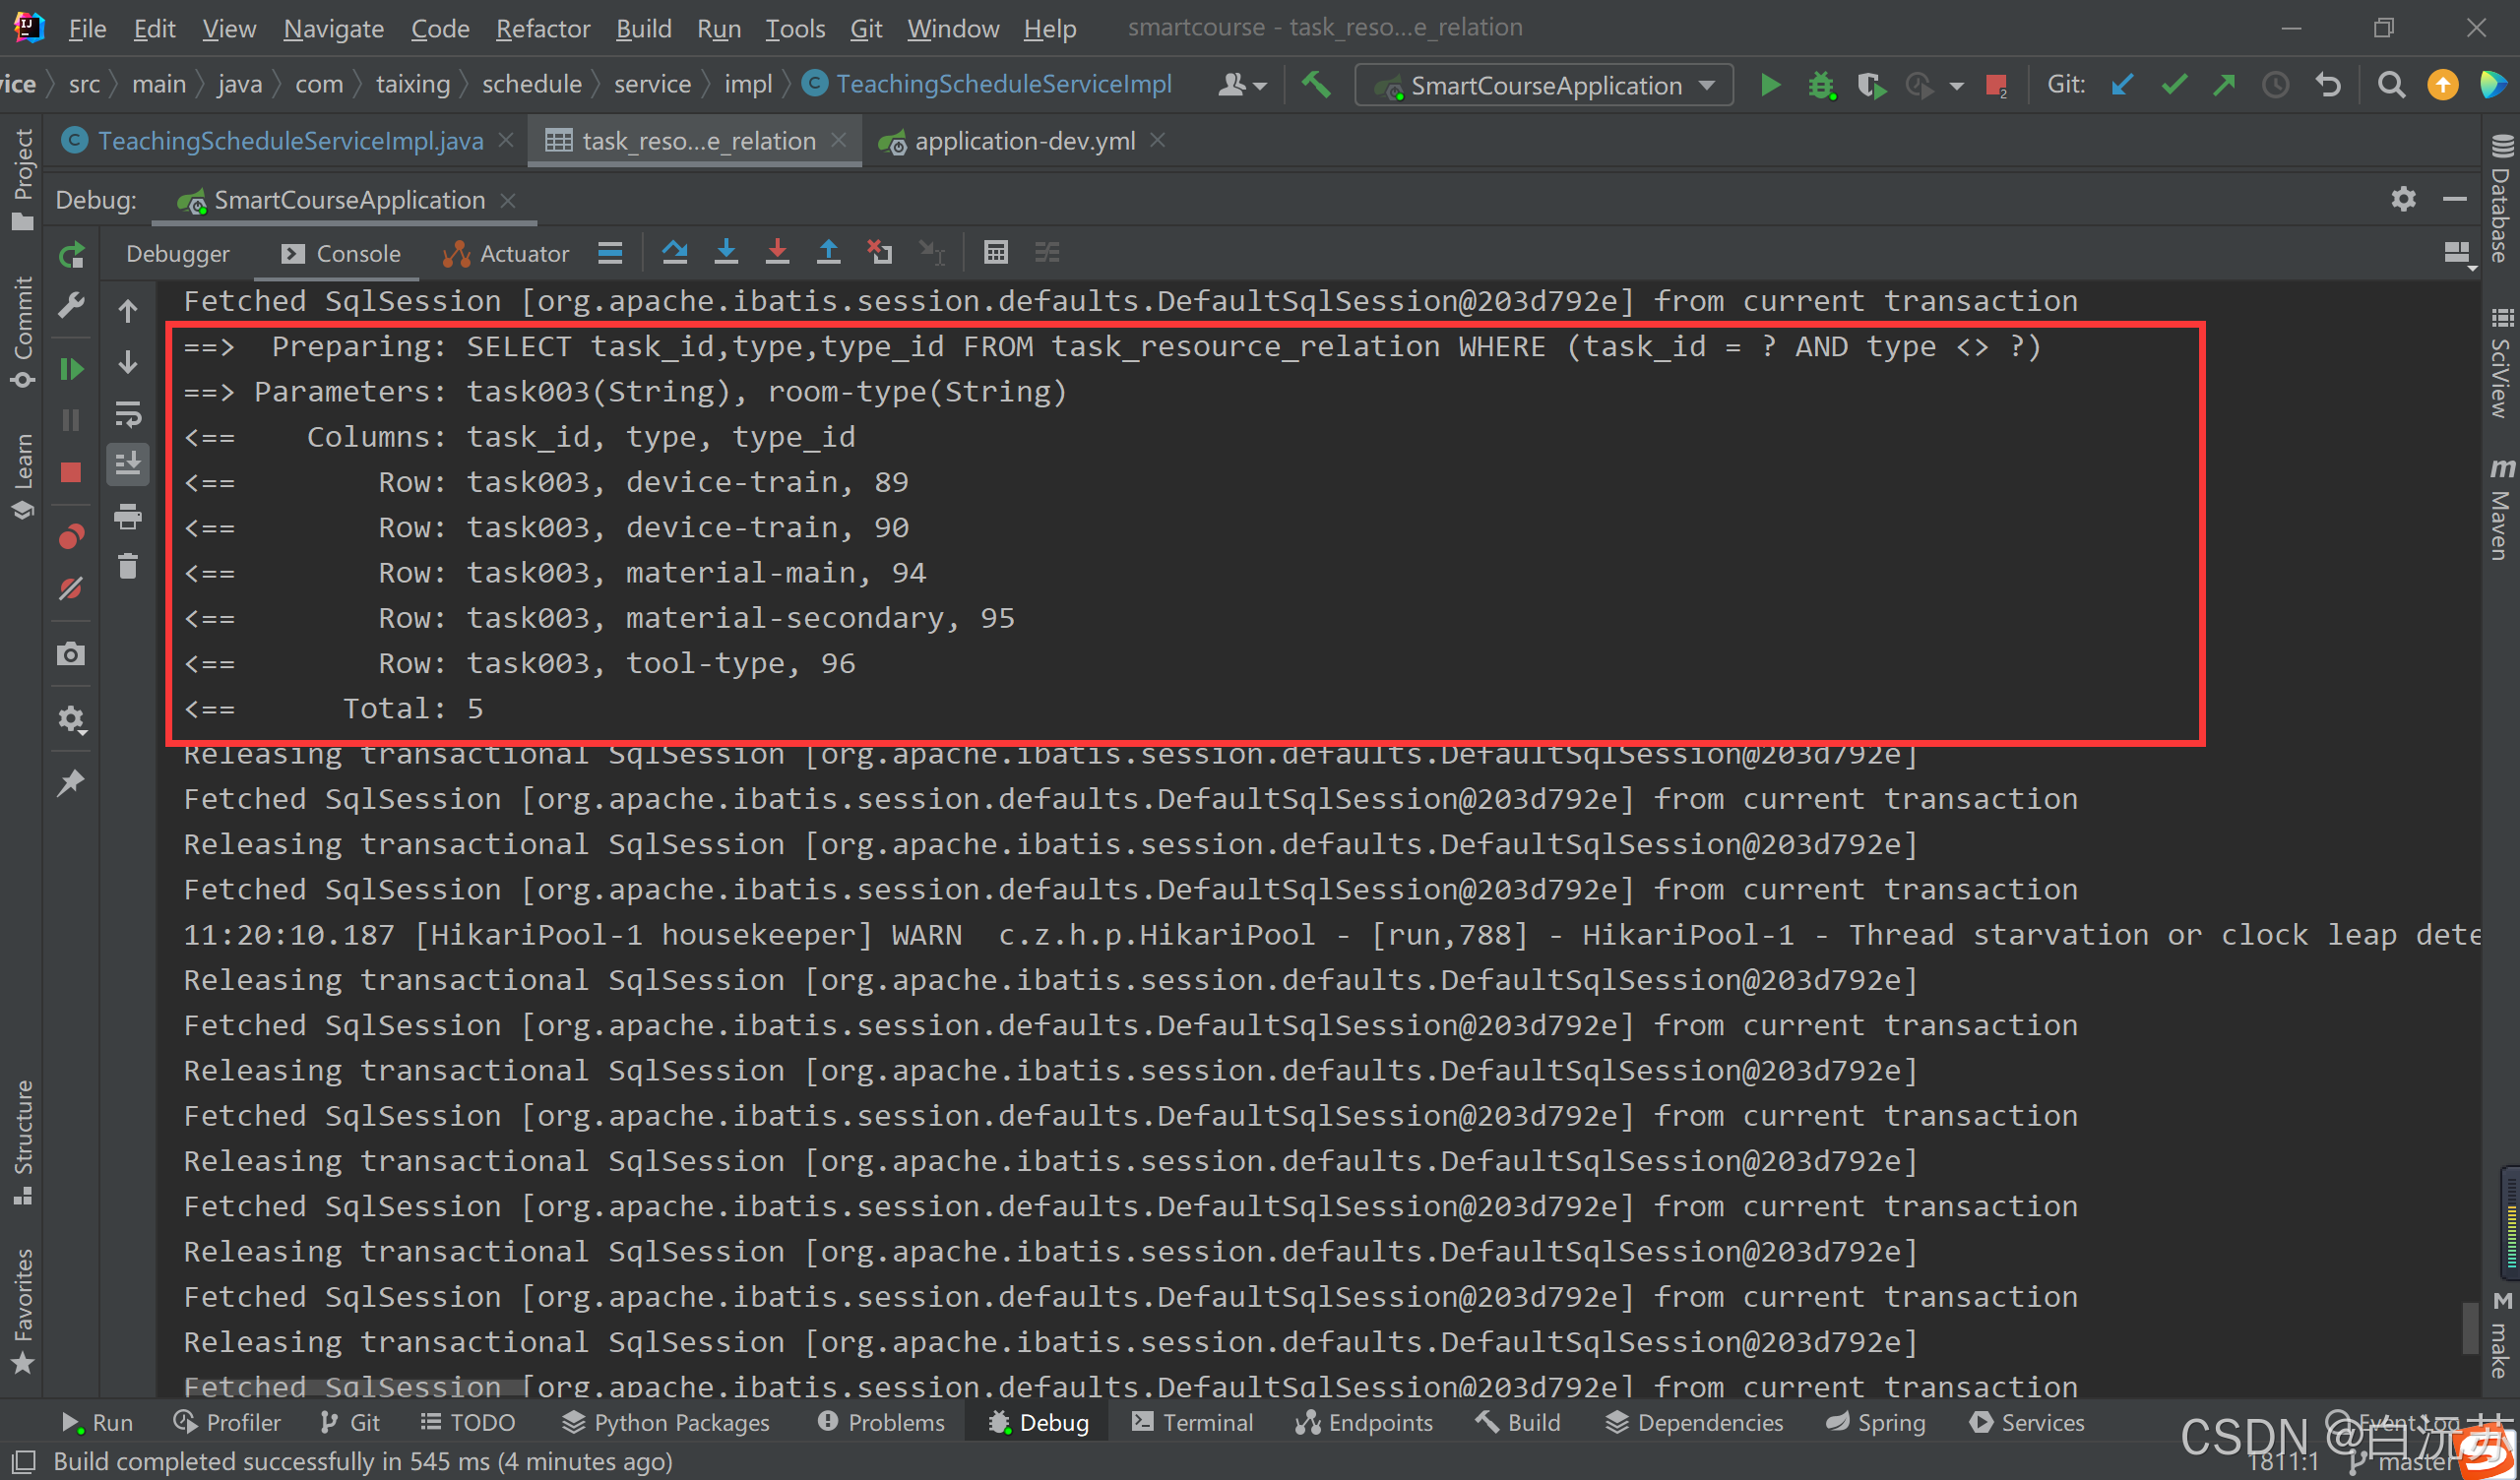The image size is (2520, 1480).
Task: Open the user account dropdown in the toolbar
Action: coord(1242,86)
